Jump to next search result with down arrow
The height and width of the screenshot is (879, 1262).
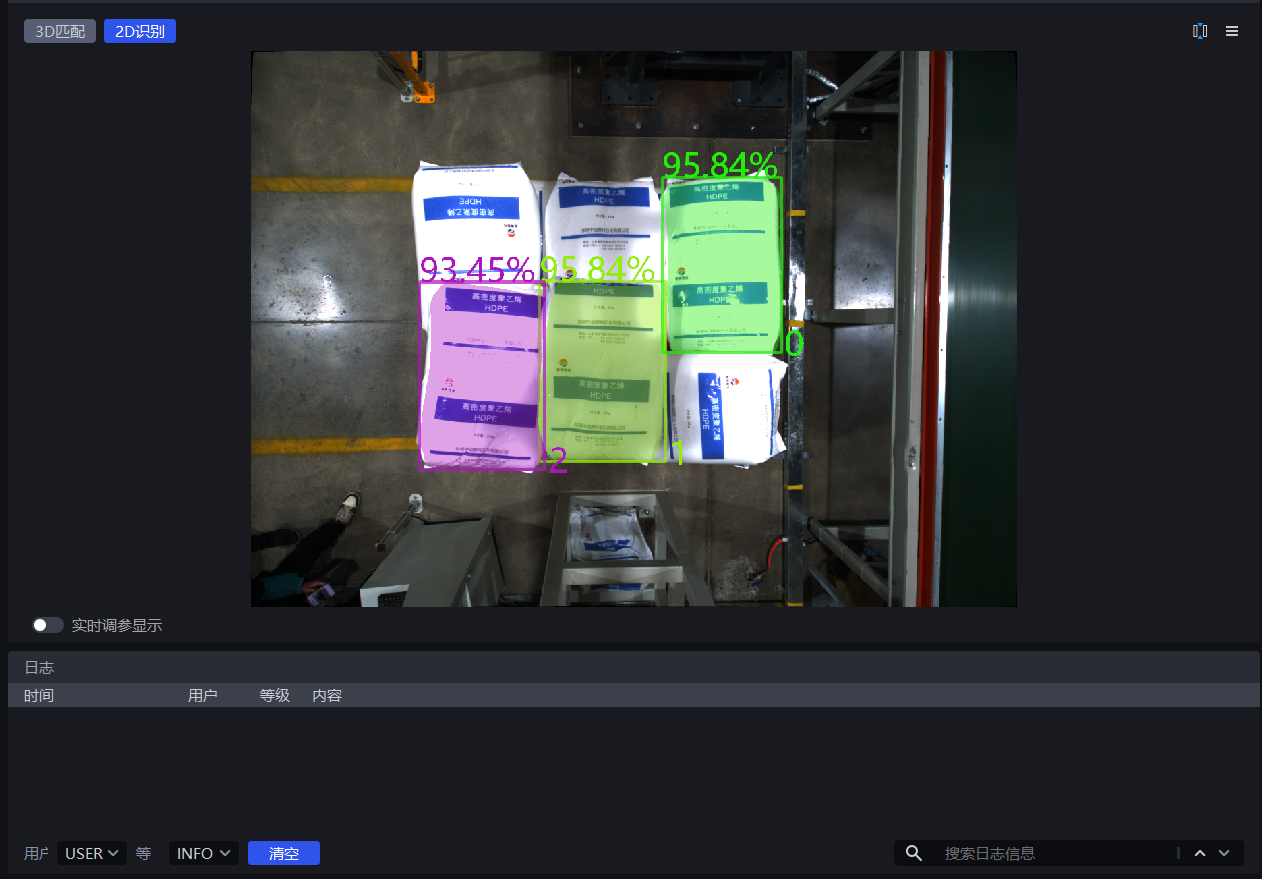1224,853
